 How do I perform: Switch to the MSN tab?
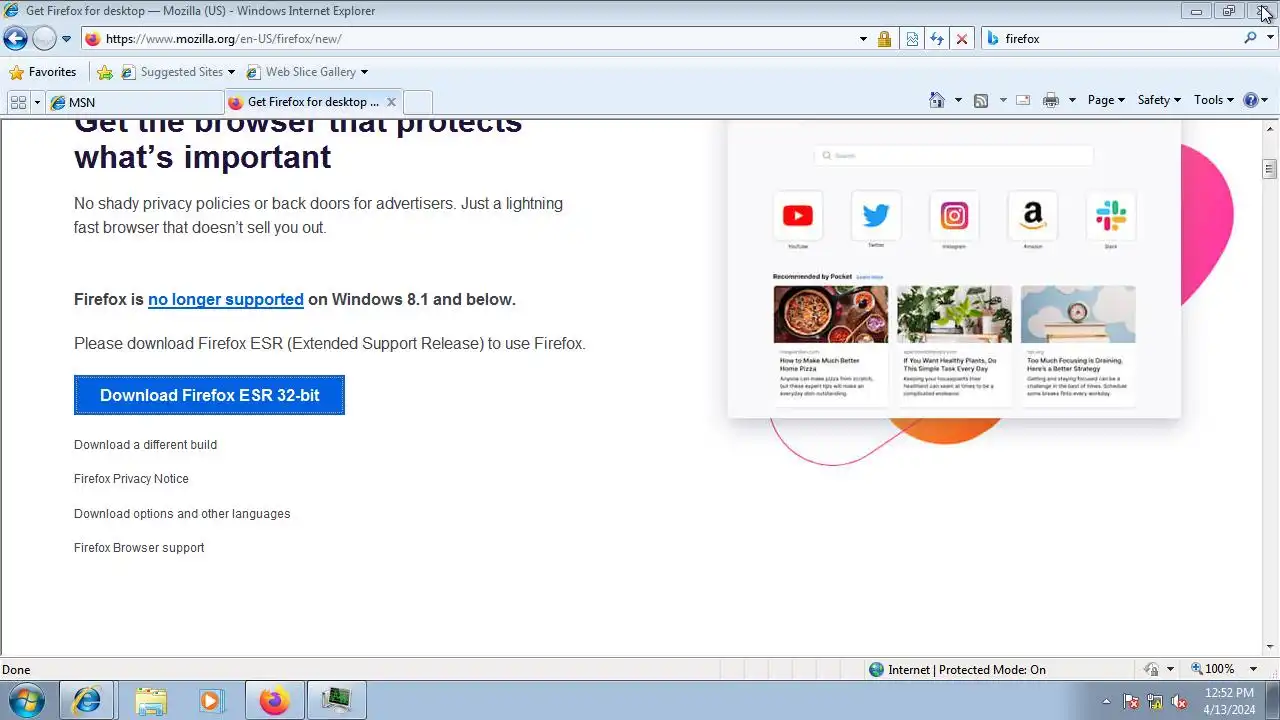point(134,102)
